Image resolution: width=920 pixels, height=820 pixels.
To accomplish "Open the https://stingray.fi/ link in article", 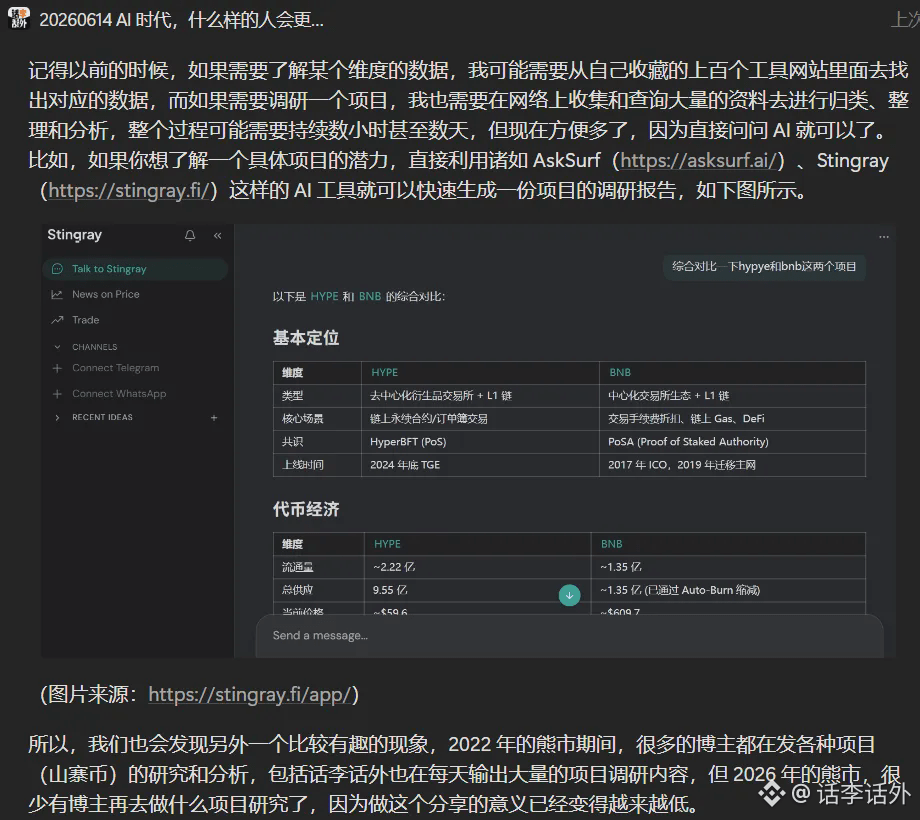I will [x=128, y=191].
